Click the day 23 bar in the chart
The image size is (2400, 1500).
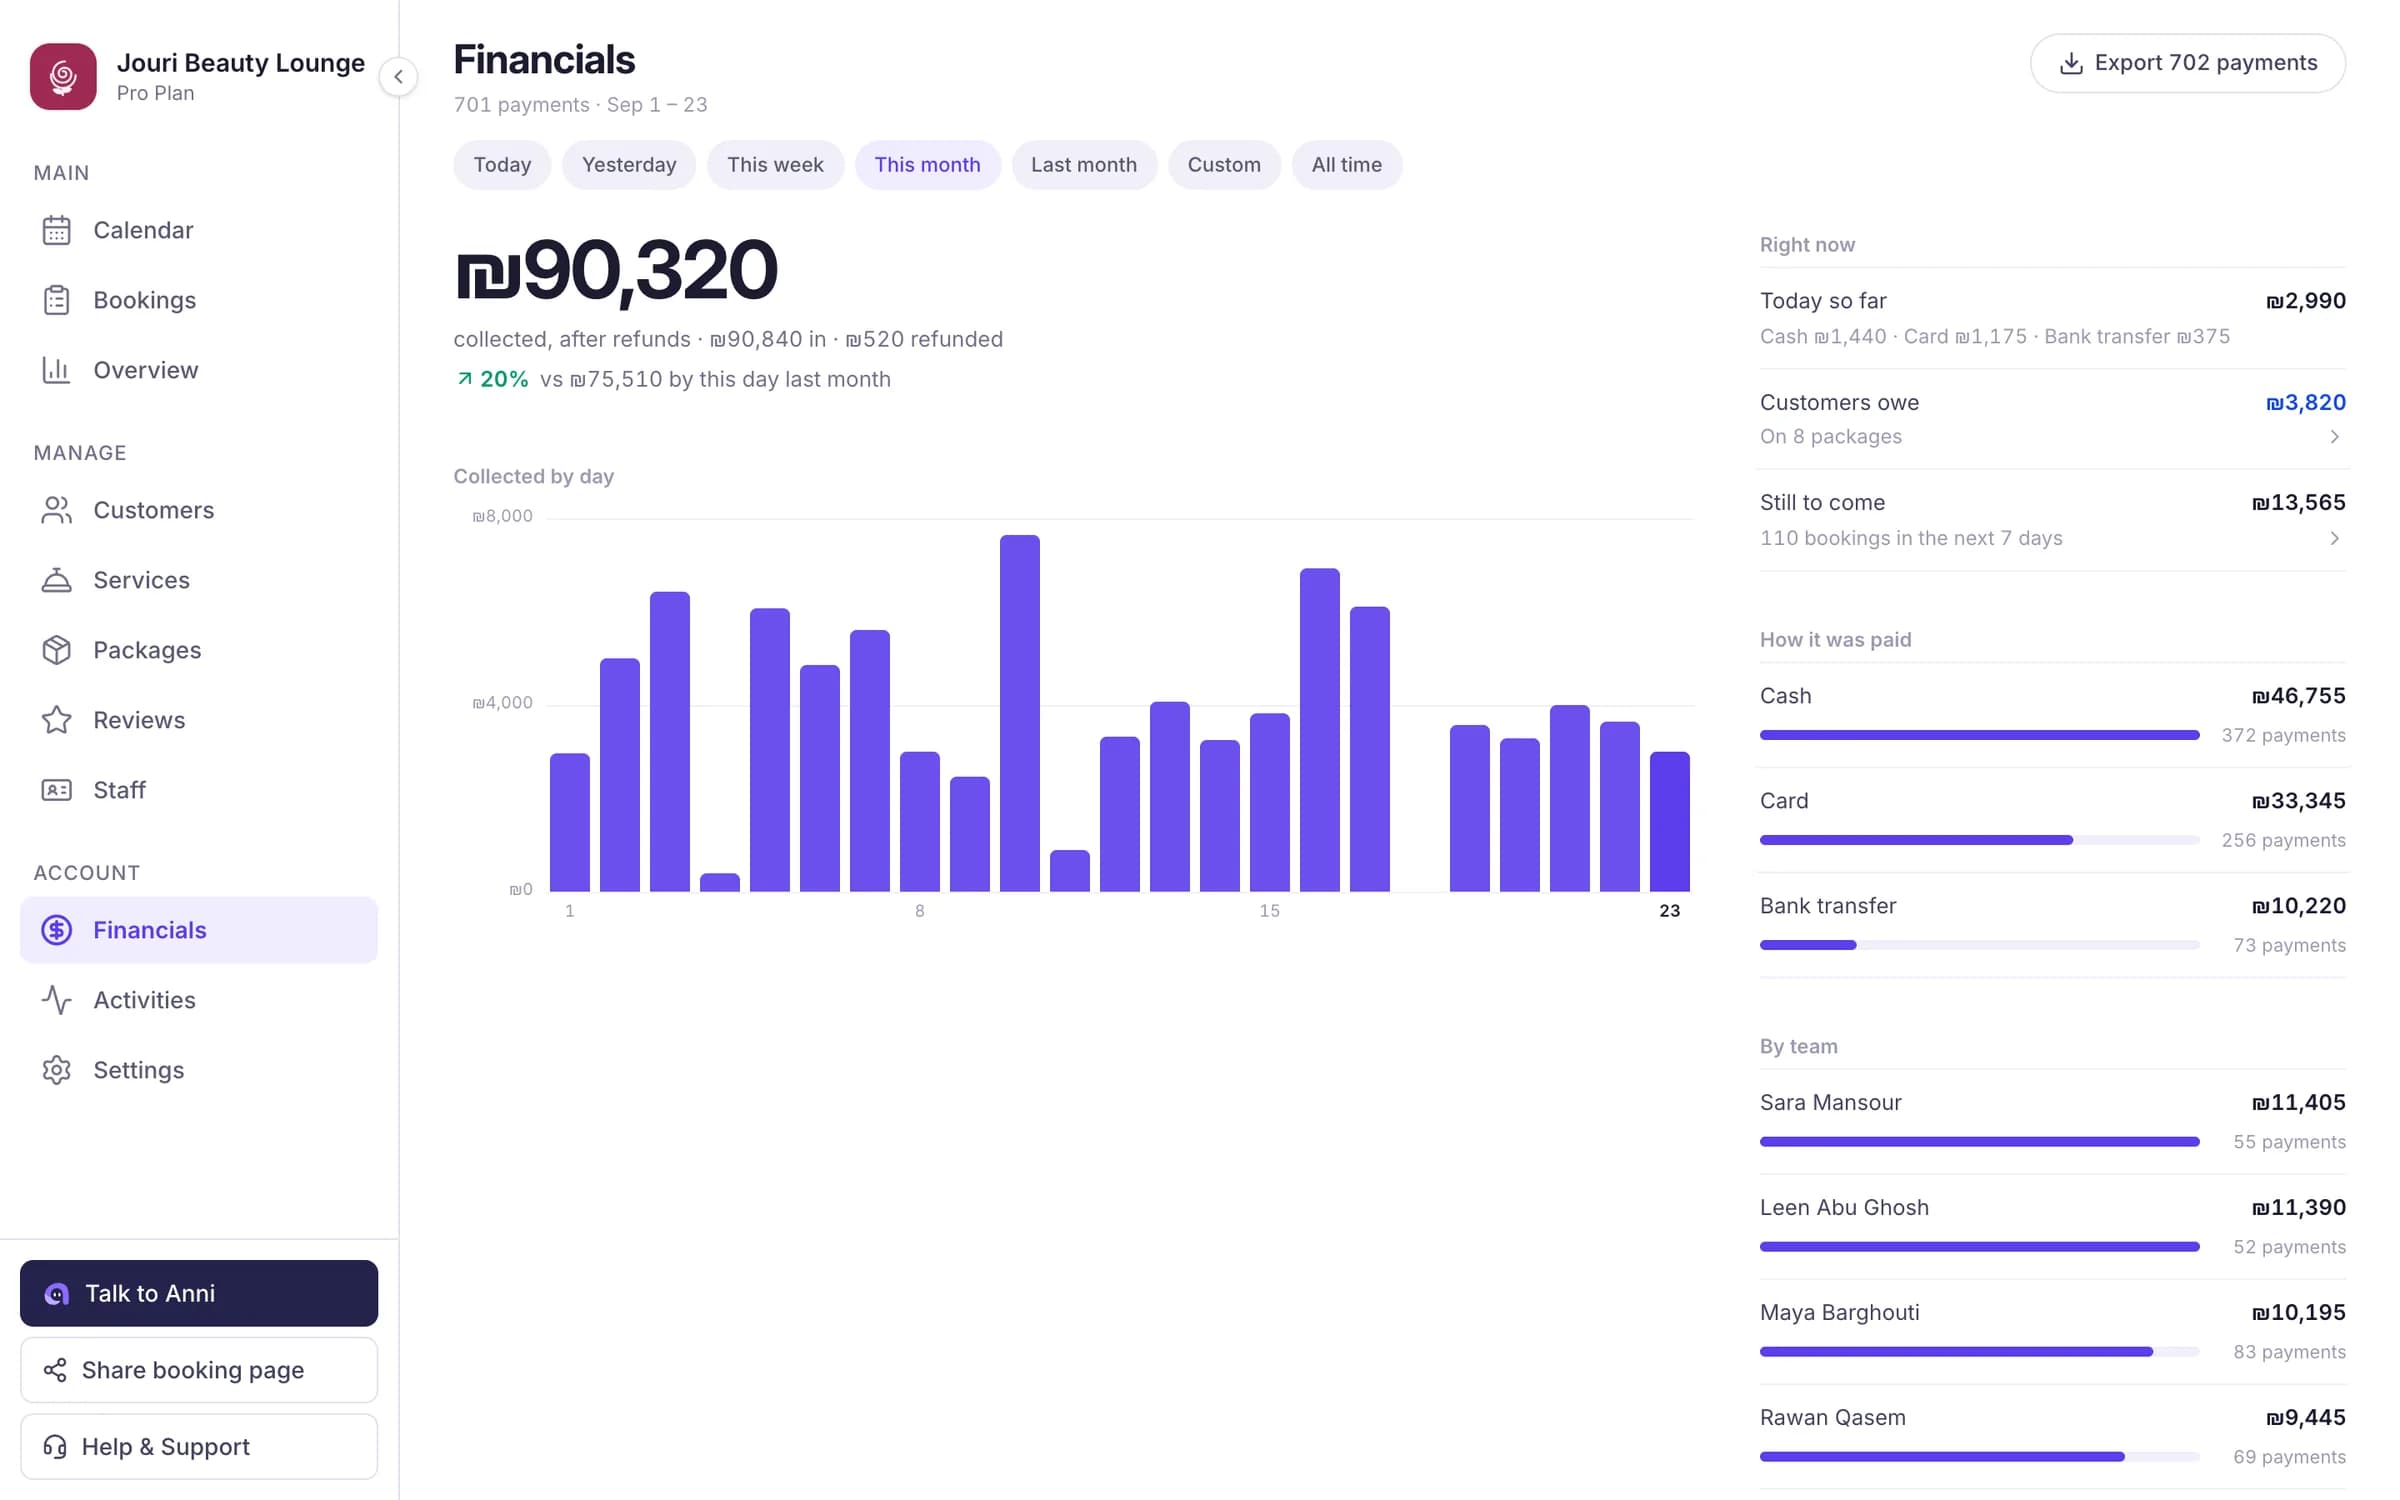click(x=1670, y=821)
